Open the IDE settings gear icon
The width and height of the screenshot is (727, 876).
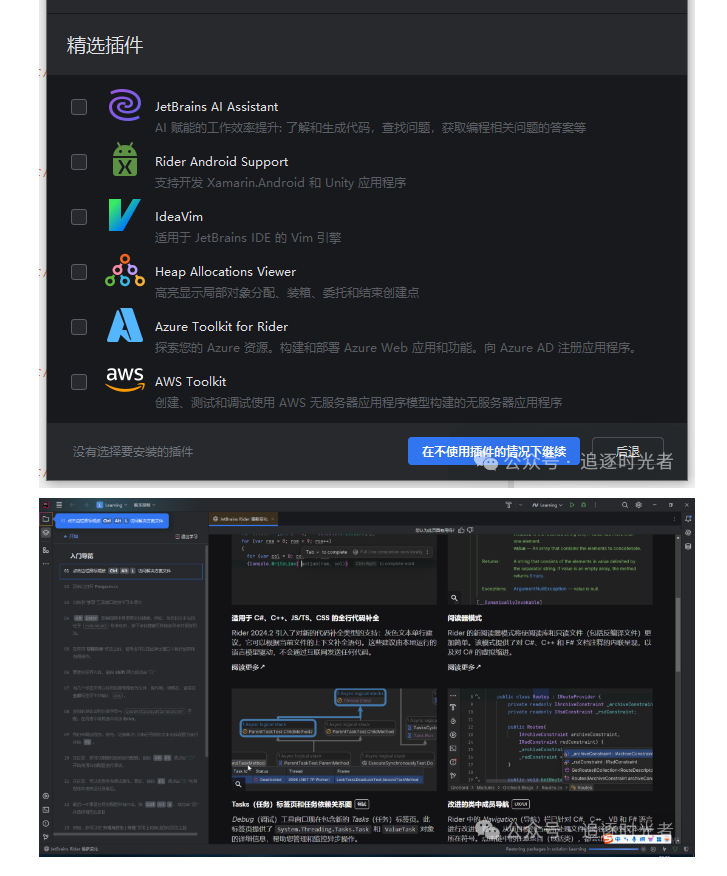(x=639, y=505)
